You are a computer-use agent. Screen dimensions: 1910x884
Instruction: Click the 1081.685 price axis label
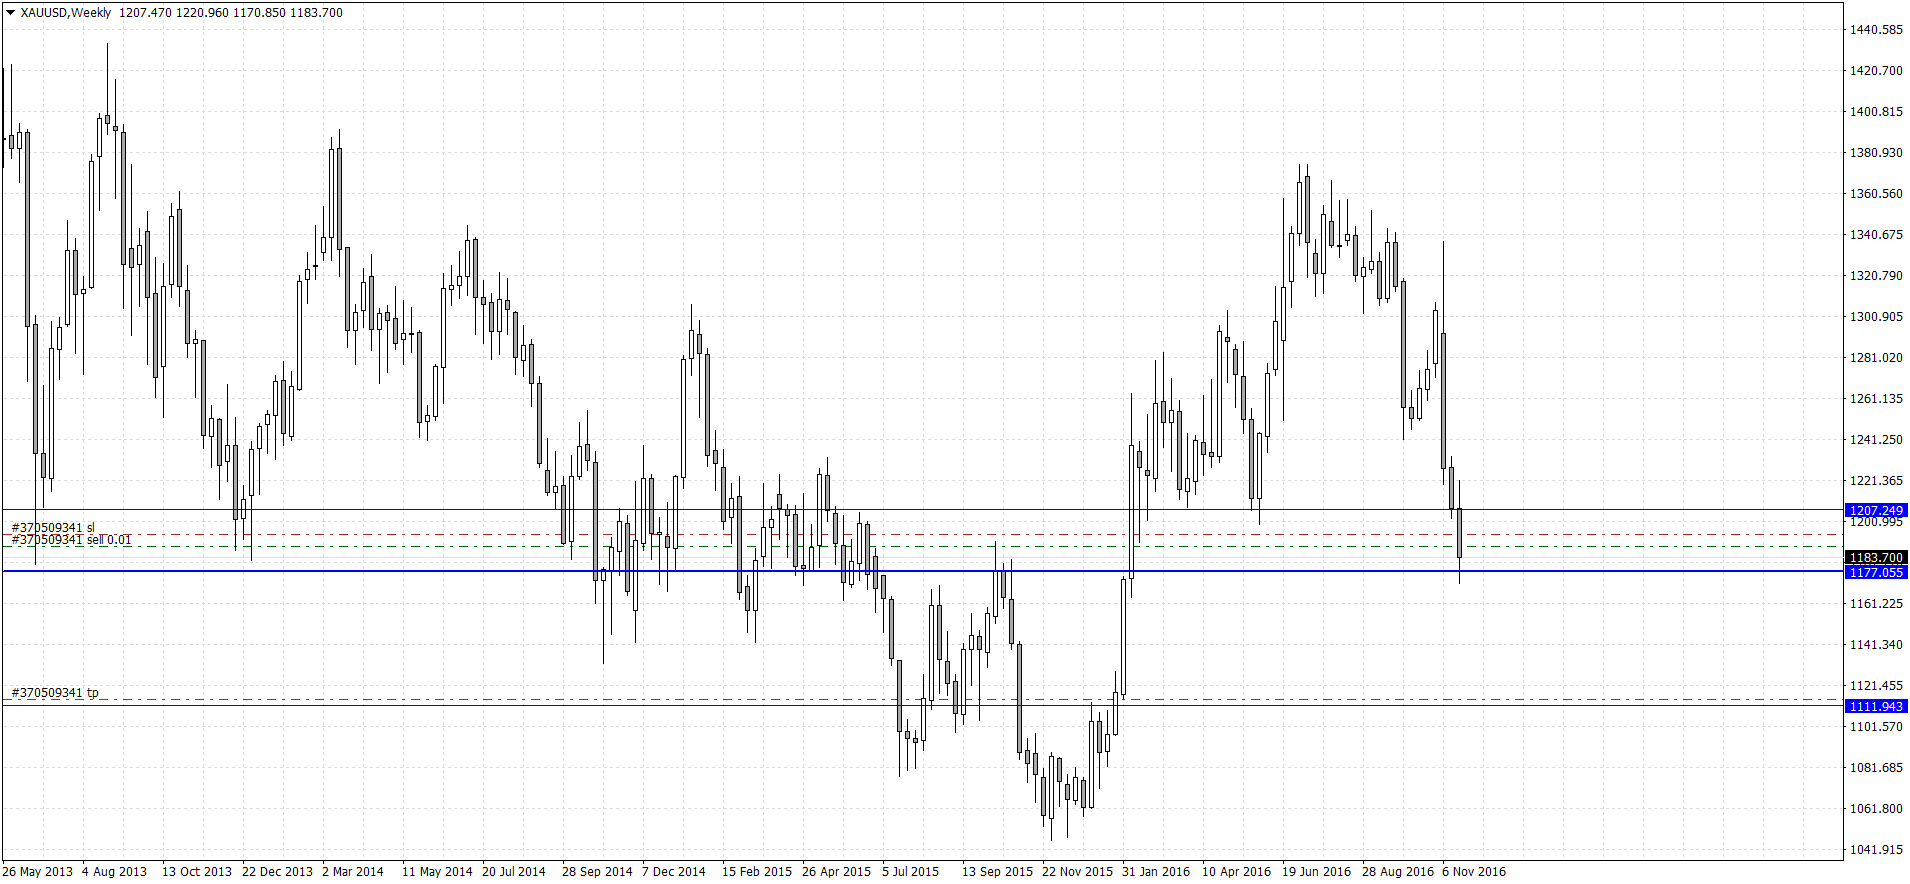point(1876,768)
